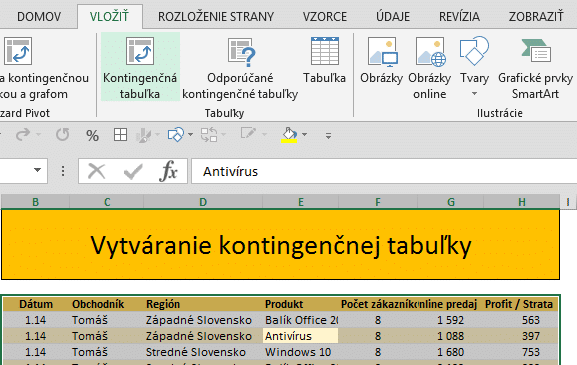
Task: Select the profit cell showing 753
Action: [x=521, y=352]
